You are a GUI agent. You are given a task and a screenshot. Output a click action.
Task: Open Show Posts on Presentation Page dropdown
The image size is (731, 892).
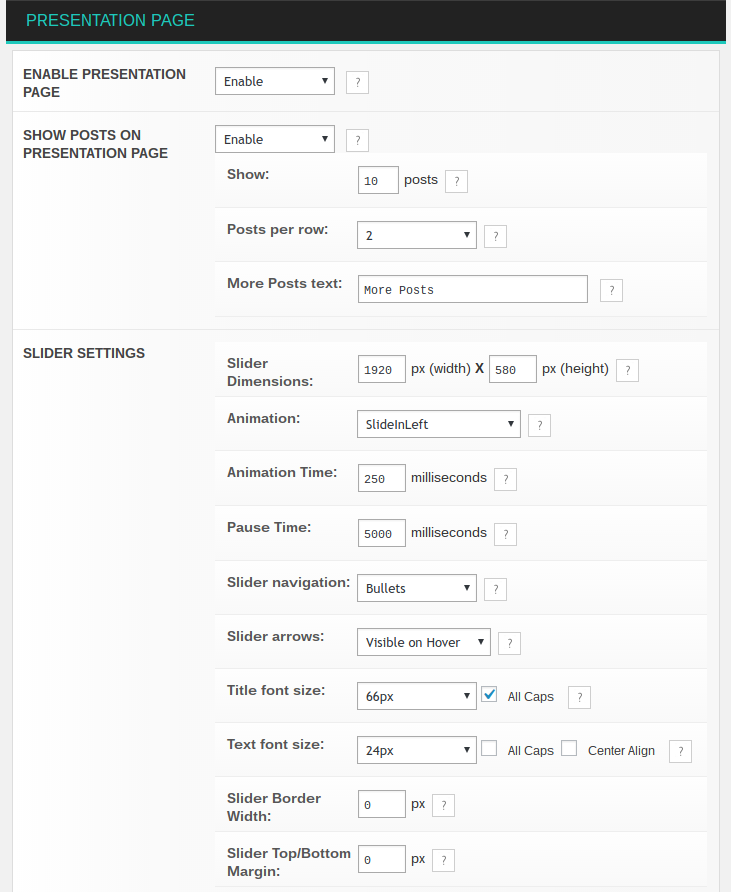pyautogui.click(x=275, y=139)
